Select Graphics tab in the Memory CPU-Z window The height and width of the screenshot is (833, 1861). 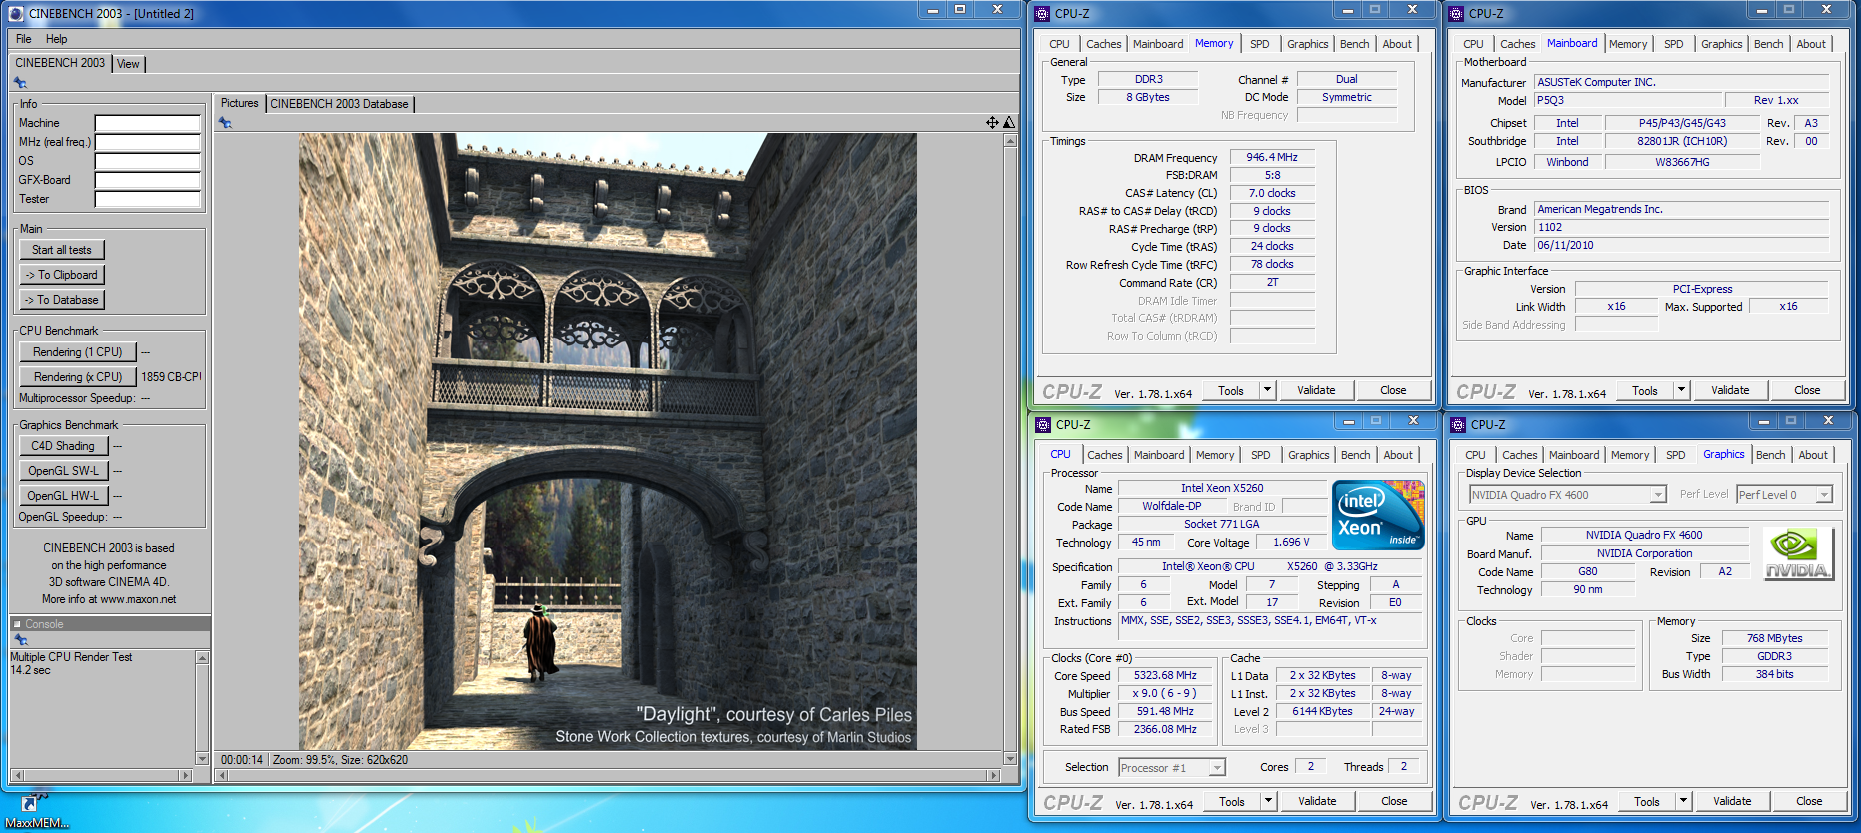(x=1308, y=44)
